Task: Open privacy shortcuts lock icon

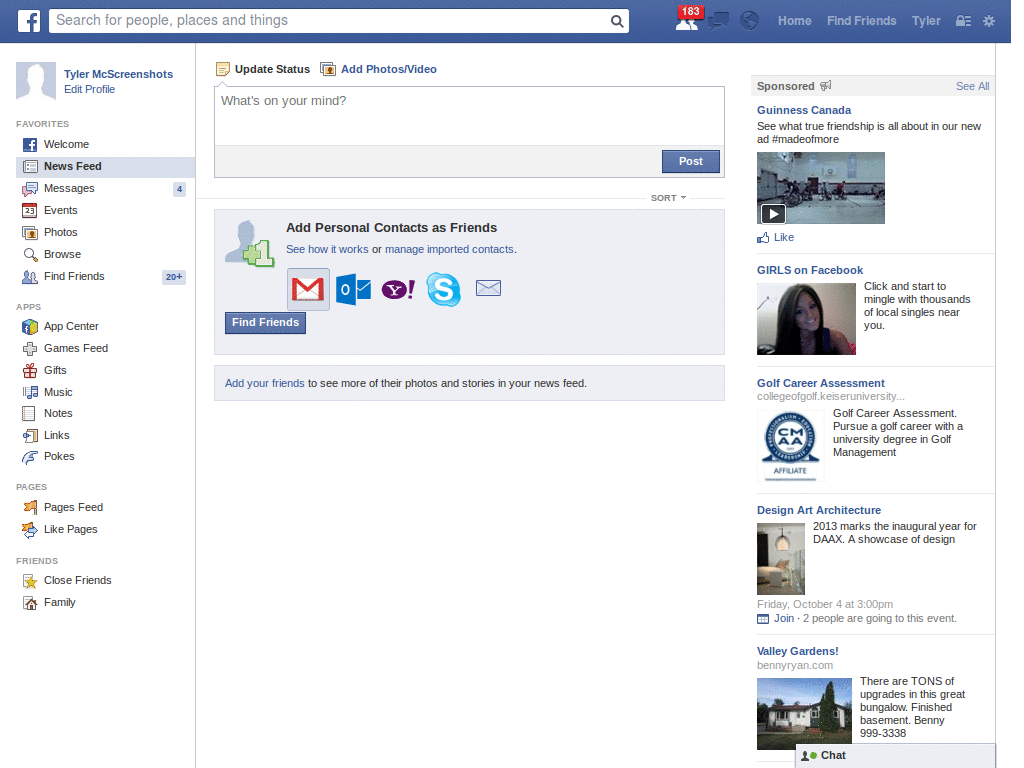Action: click(x=963, y=21)
